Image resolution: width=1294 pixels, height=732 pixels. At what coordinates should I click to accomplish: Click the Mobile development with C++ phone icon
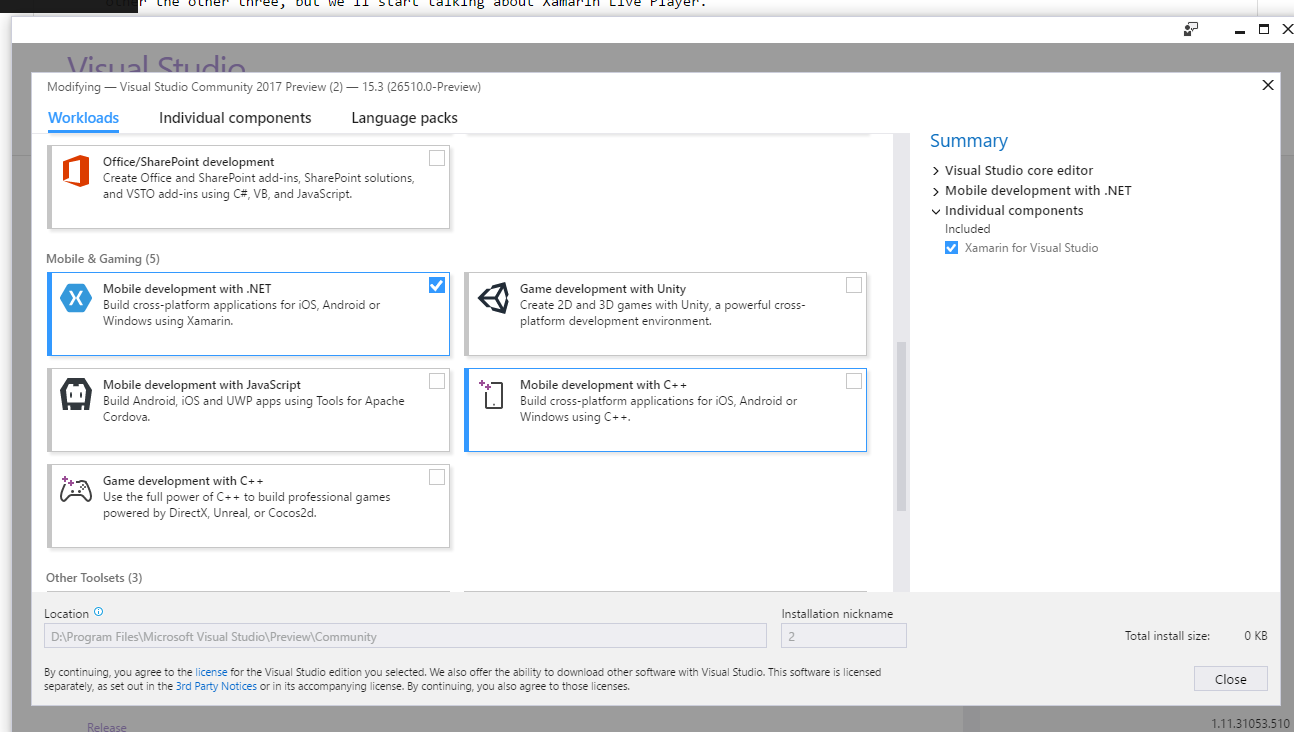pyautogui.click(x=492, y=394)
